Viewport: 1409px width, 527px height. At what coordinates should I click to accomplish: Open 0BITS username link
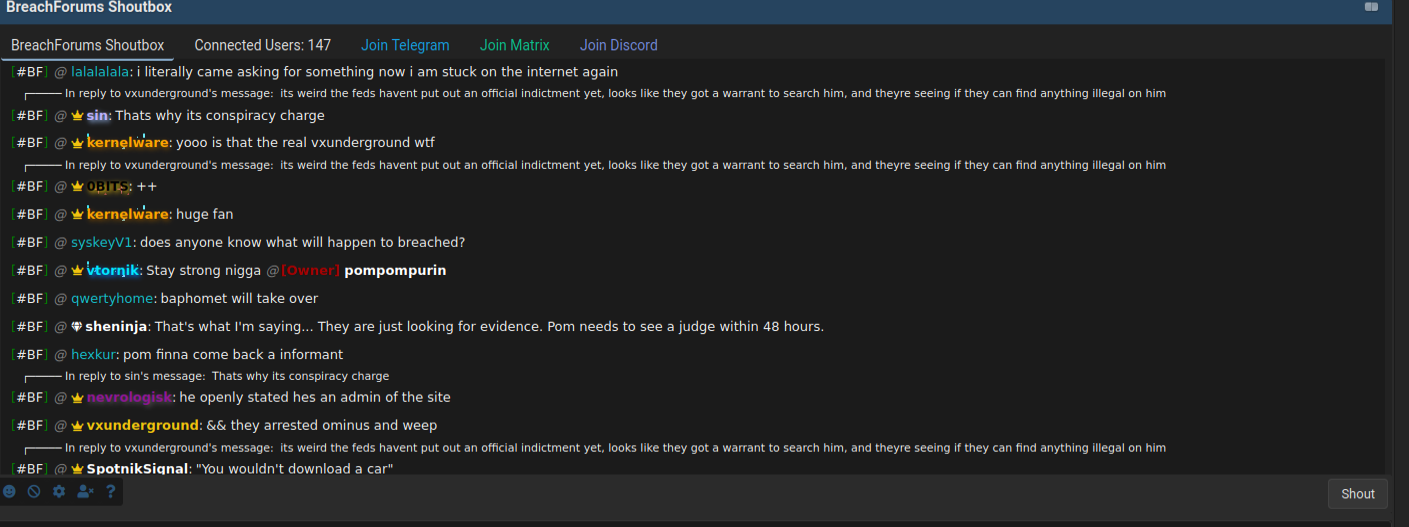(x=109, y=187)
